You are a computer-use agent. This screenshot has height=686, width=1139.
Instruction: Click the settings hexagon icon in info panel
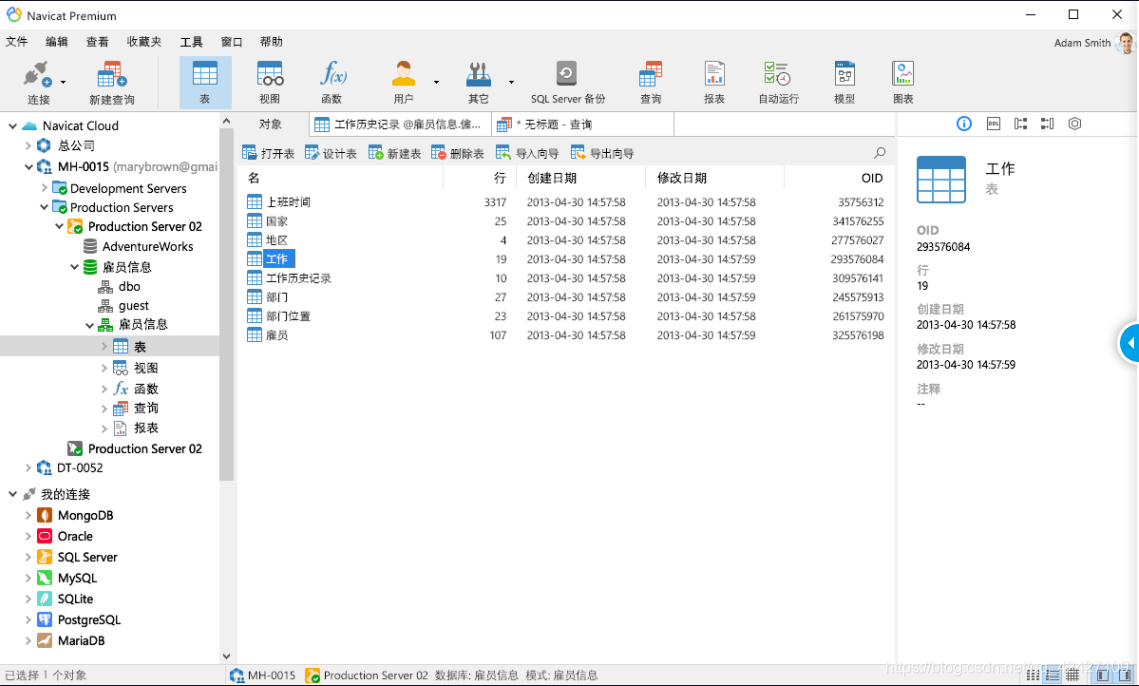coord(1074,124)
